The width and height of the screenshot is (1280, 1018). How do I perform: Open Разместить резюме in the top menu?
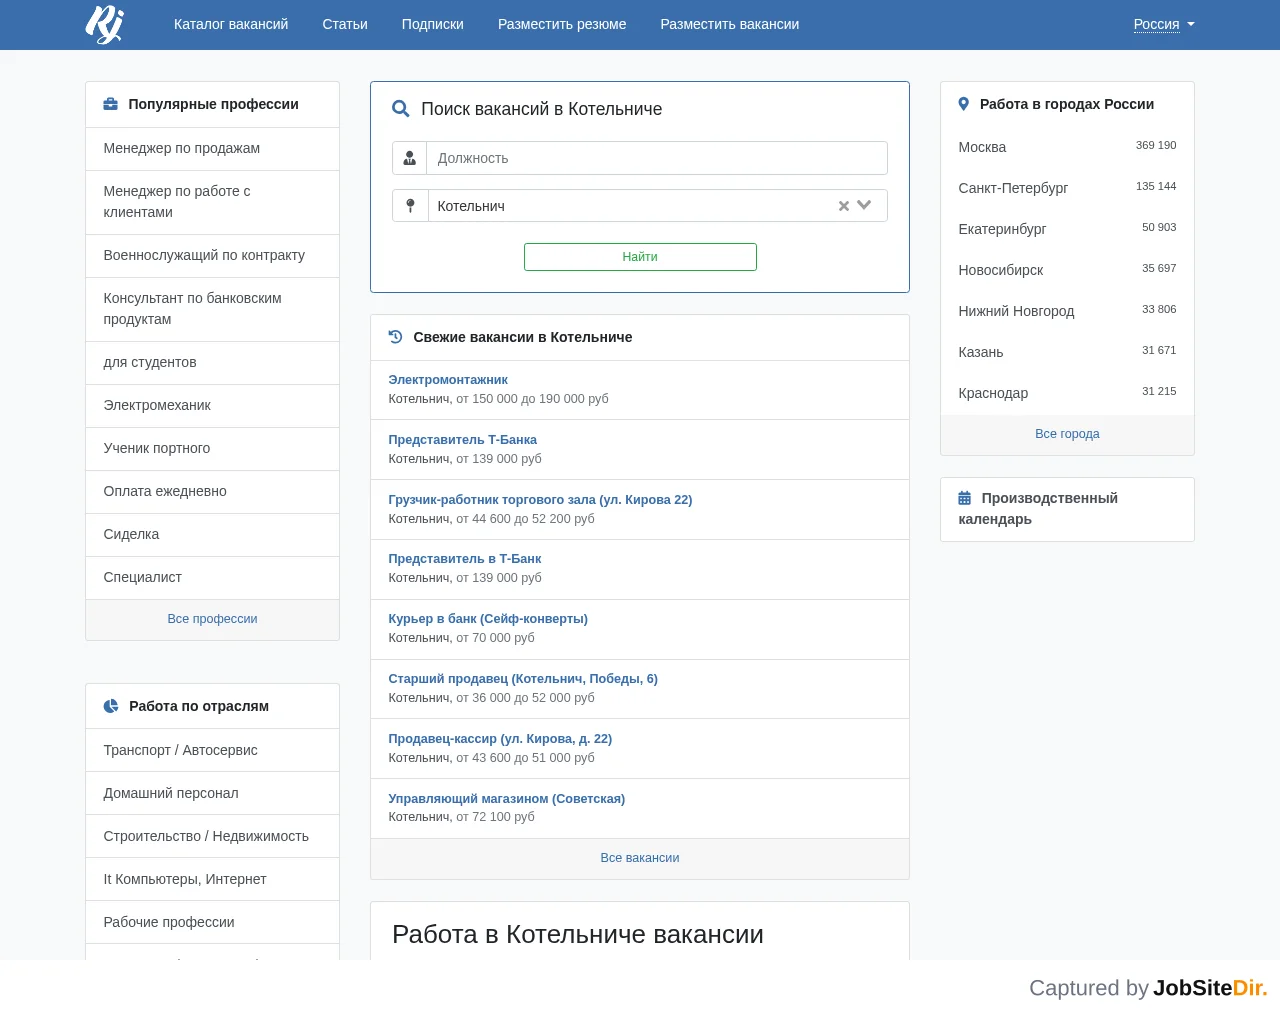(562, 24)
